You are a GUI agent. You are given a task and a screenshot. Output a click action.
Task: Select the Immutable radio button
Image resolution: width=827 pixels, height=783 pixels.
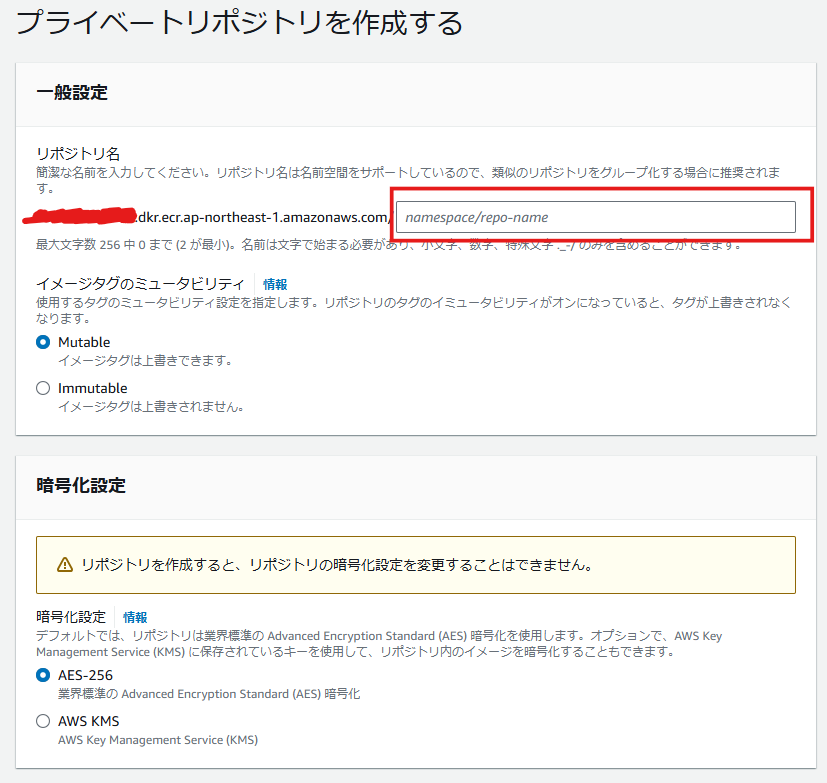click(x=43, y=389)
